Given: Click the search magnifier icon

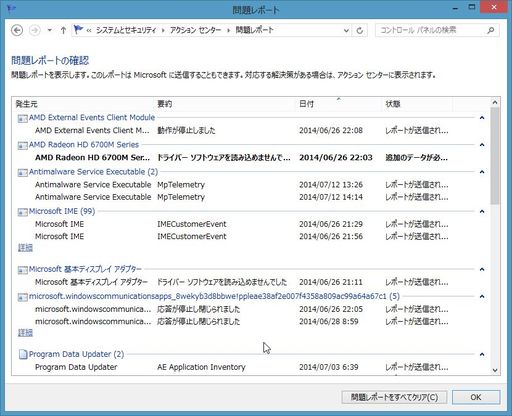Looking at the screenshot, I should (490, 30).
